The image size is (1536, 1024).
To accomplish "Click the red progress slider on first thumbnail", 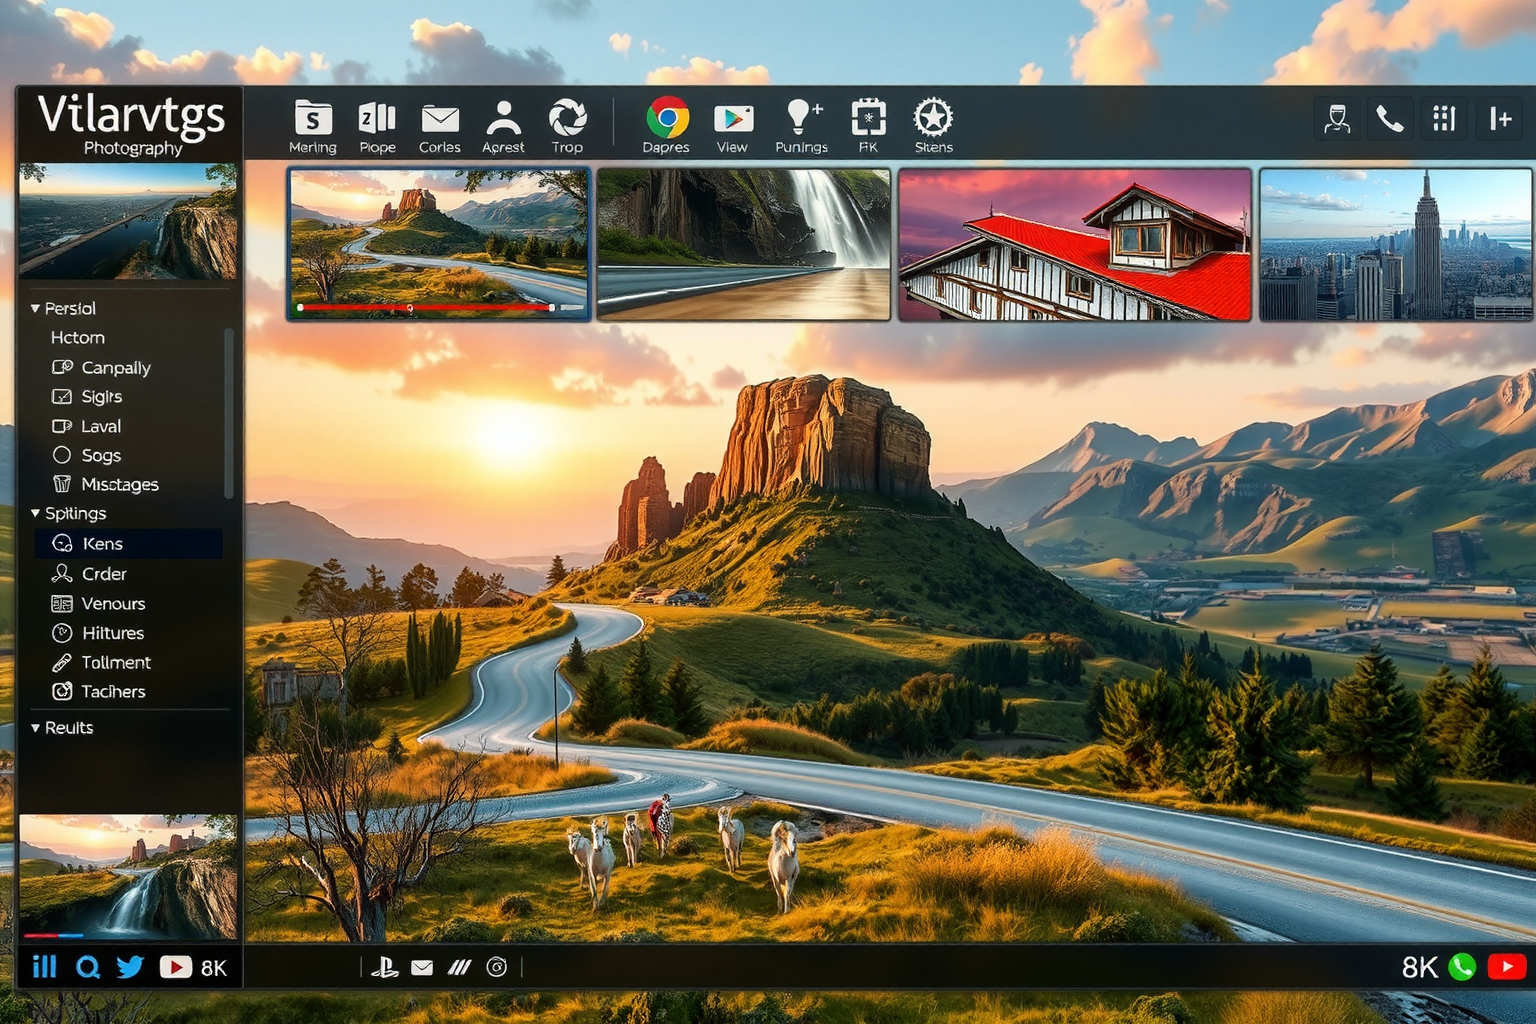I will (x=426, y=308).
